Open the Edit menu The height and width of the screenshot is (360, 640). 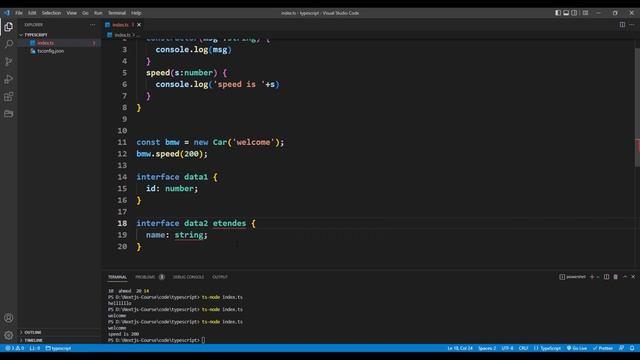click(32, 13)
